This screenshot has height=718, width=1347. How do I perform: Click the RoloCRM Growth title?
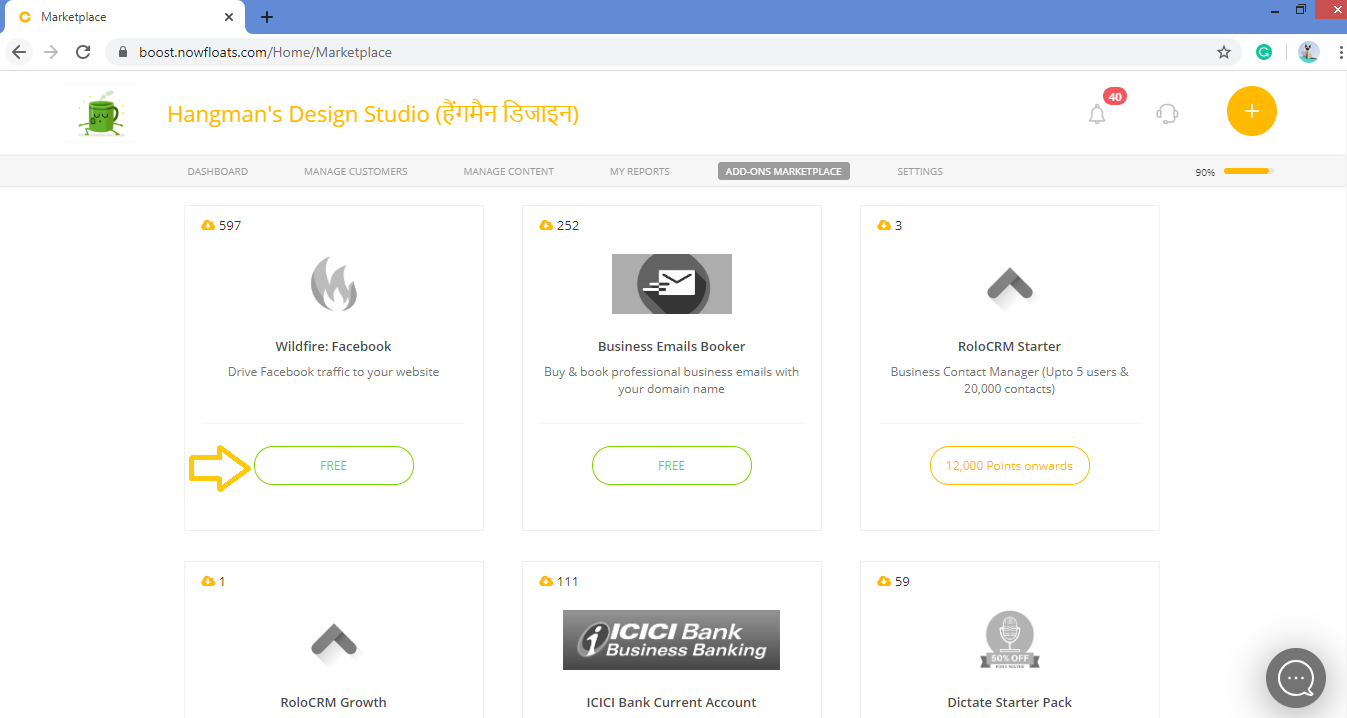(334, 703)
